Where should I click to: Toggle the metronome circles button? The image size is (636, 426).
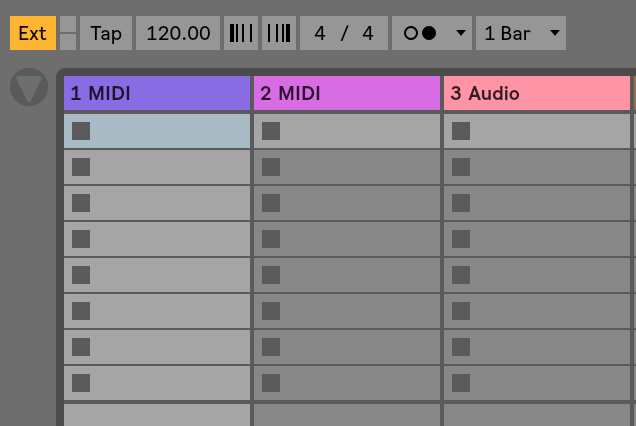pyautogui.click(x=420, y=33)
